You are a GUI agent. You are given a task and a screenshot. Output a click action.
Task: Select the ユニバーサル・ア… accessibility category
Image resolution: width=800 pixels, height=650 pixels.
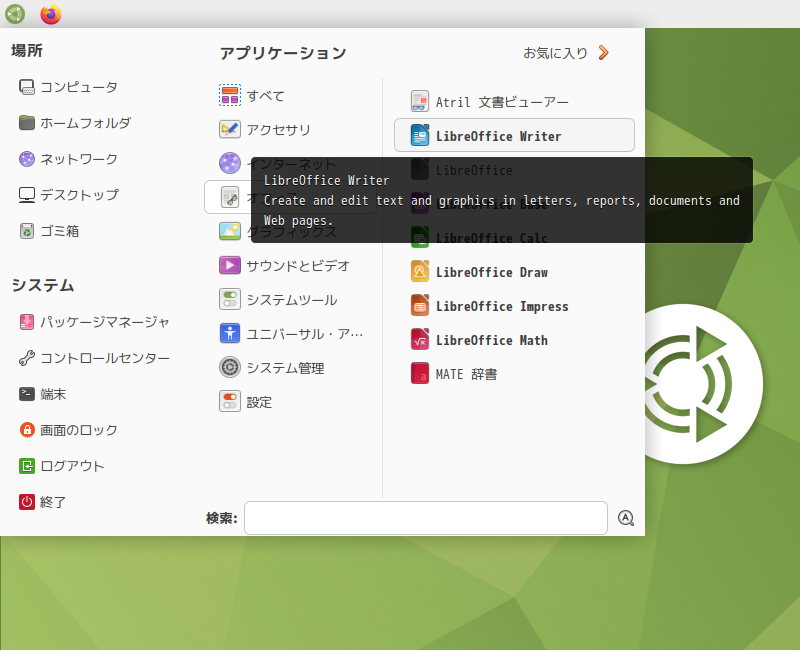point(291,334)
